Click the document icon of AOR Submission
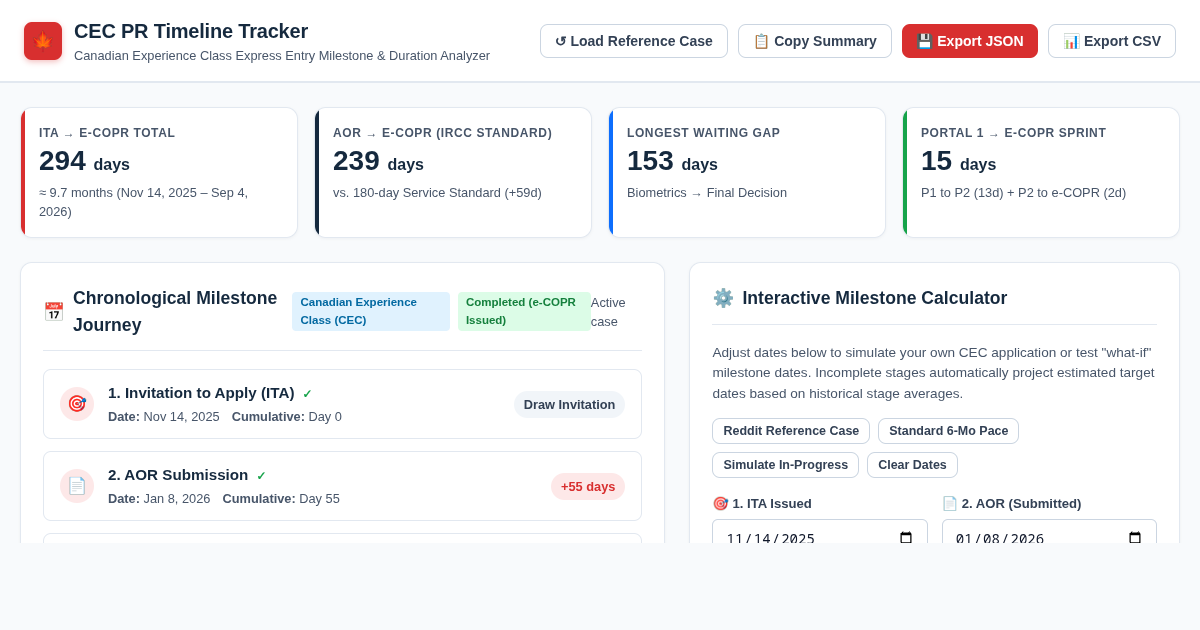Image resolution: width=1200 pixels, height=630 pixels. 77,486
